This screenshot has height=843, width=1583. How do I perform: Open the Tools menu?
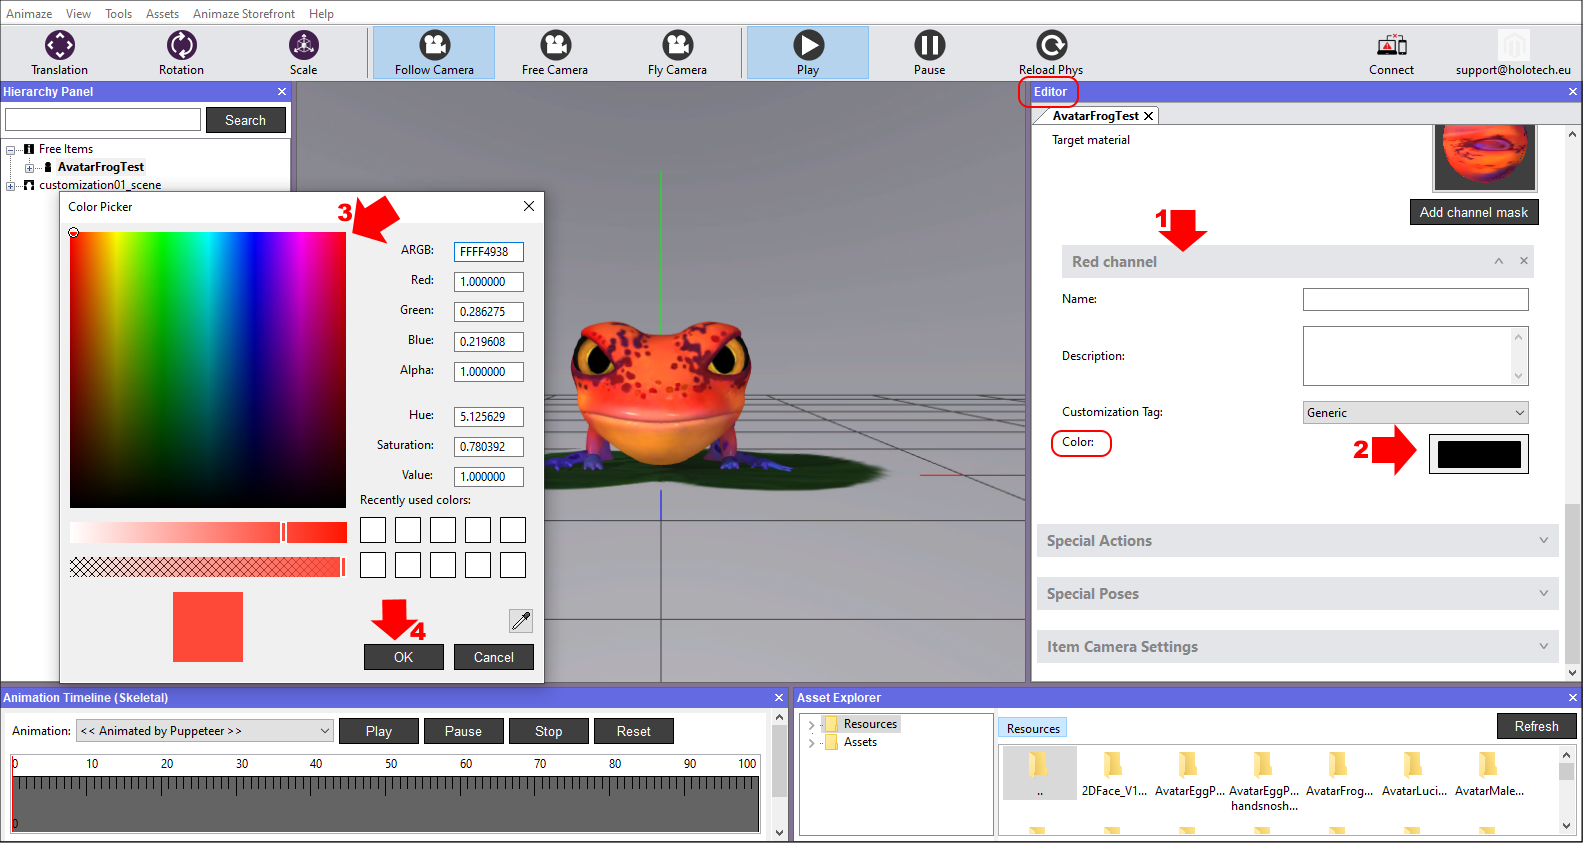119,14
